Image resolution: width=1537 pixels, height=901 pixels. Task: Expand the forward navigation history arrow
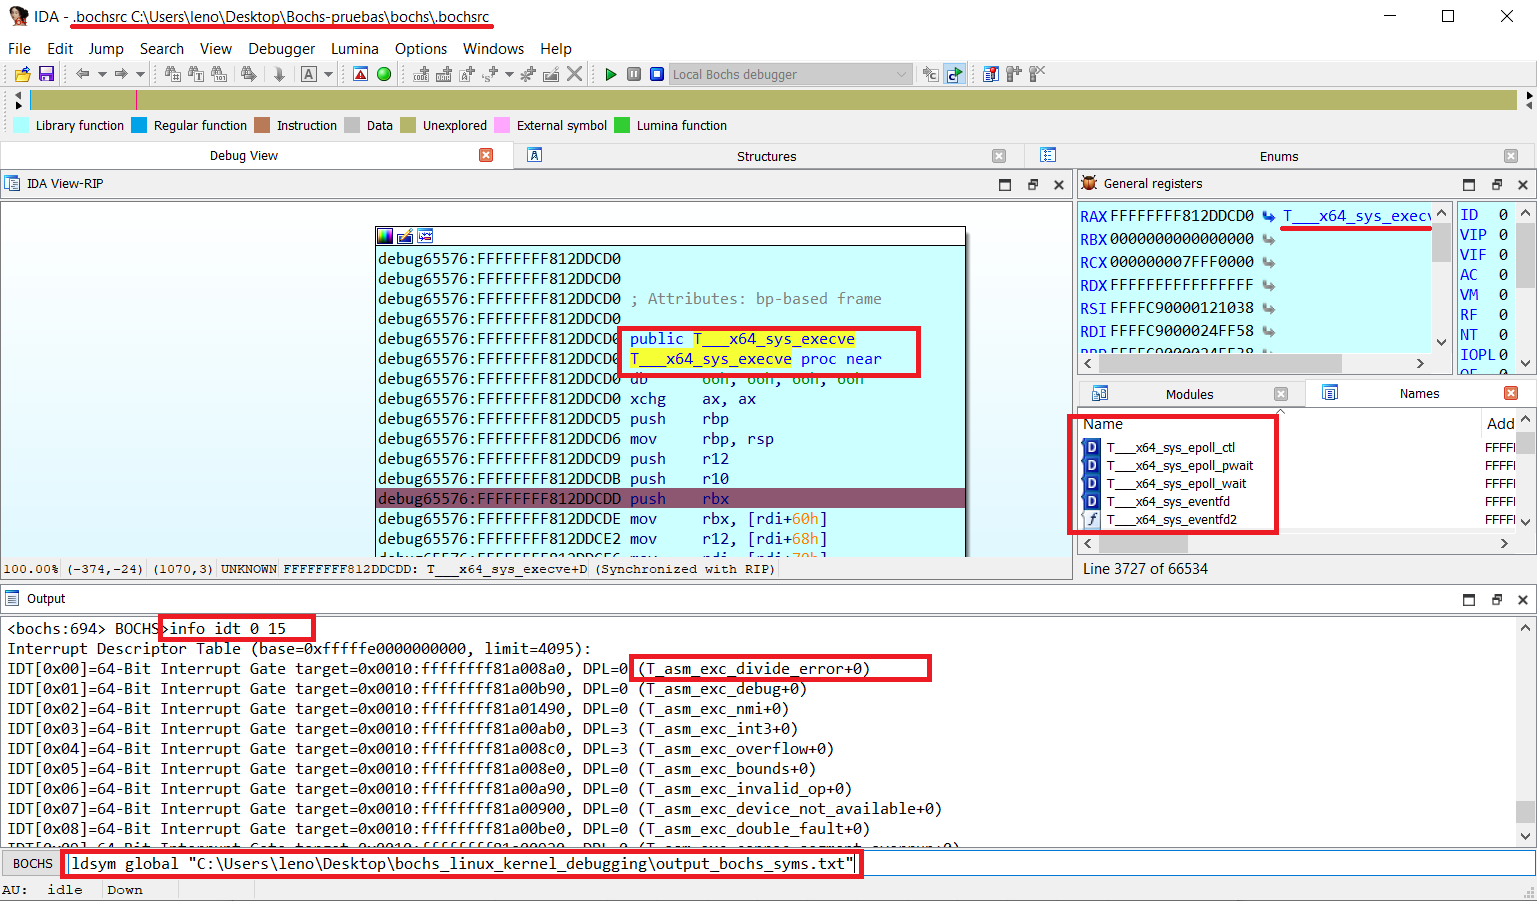pyautogui.click(x=141, y=74)
